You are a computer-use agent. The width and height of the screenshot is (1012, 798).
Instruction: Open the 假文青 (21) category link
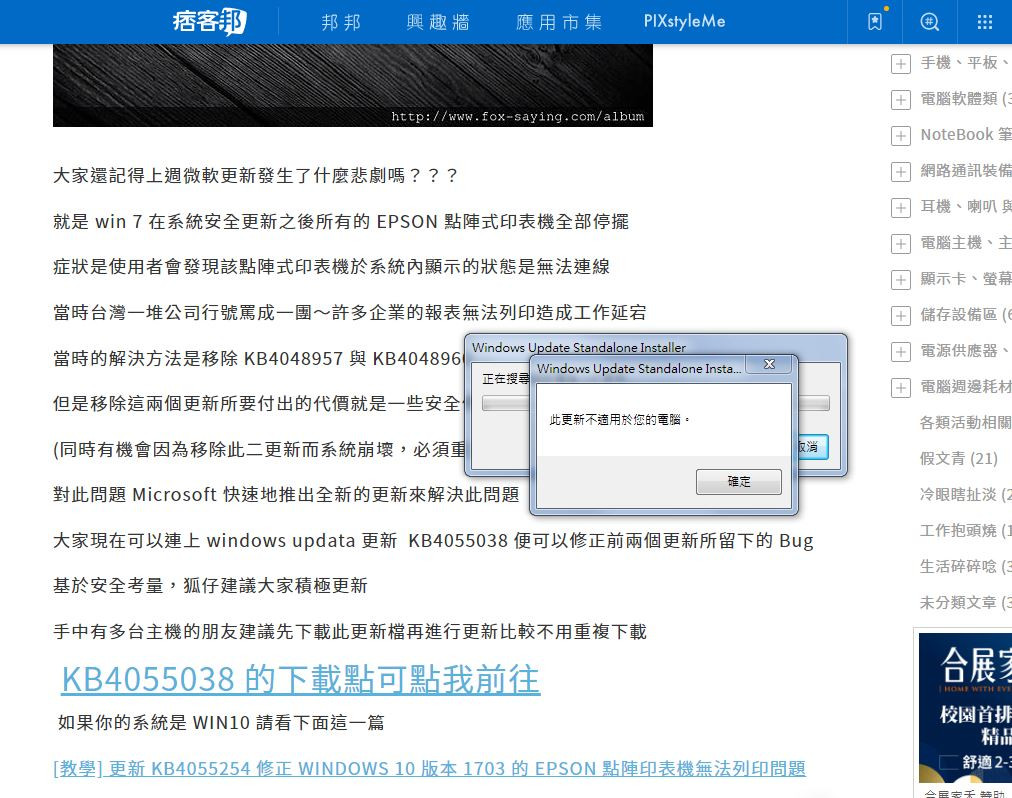(x=958, y=458)
